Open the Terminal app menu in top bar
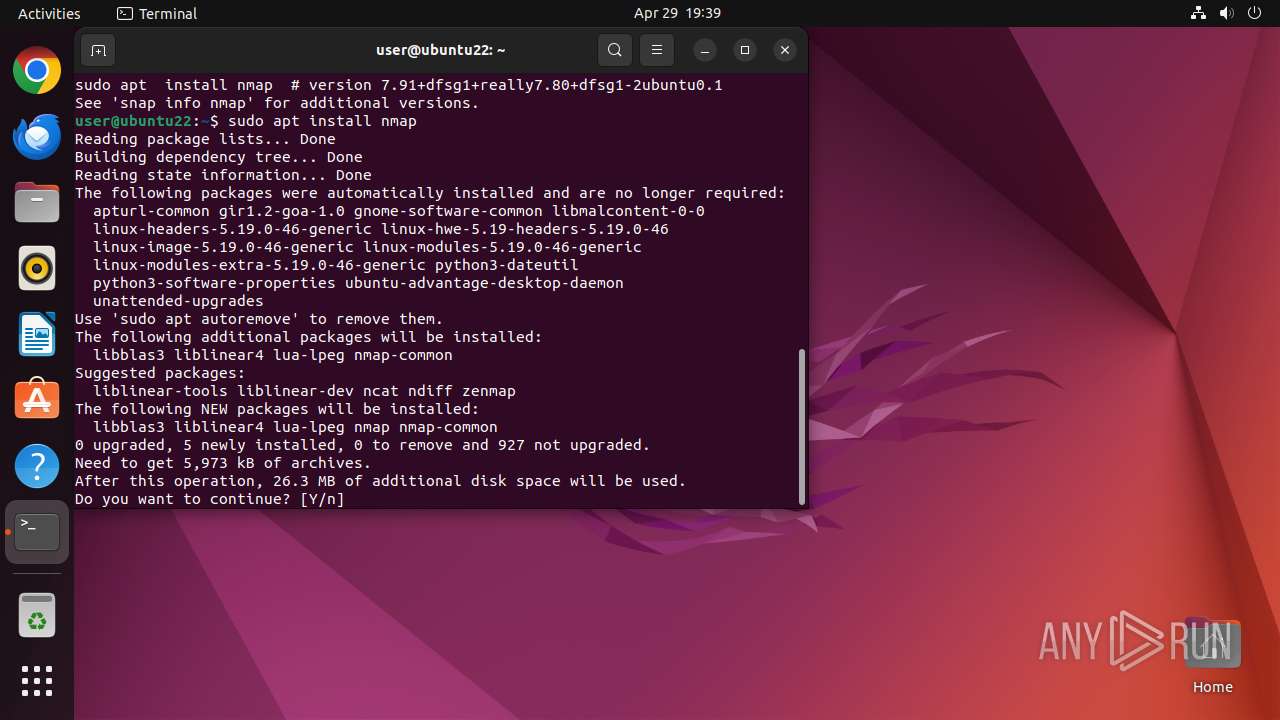 (157, 13)
